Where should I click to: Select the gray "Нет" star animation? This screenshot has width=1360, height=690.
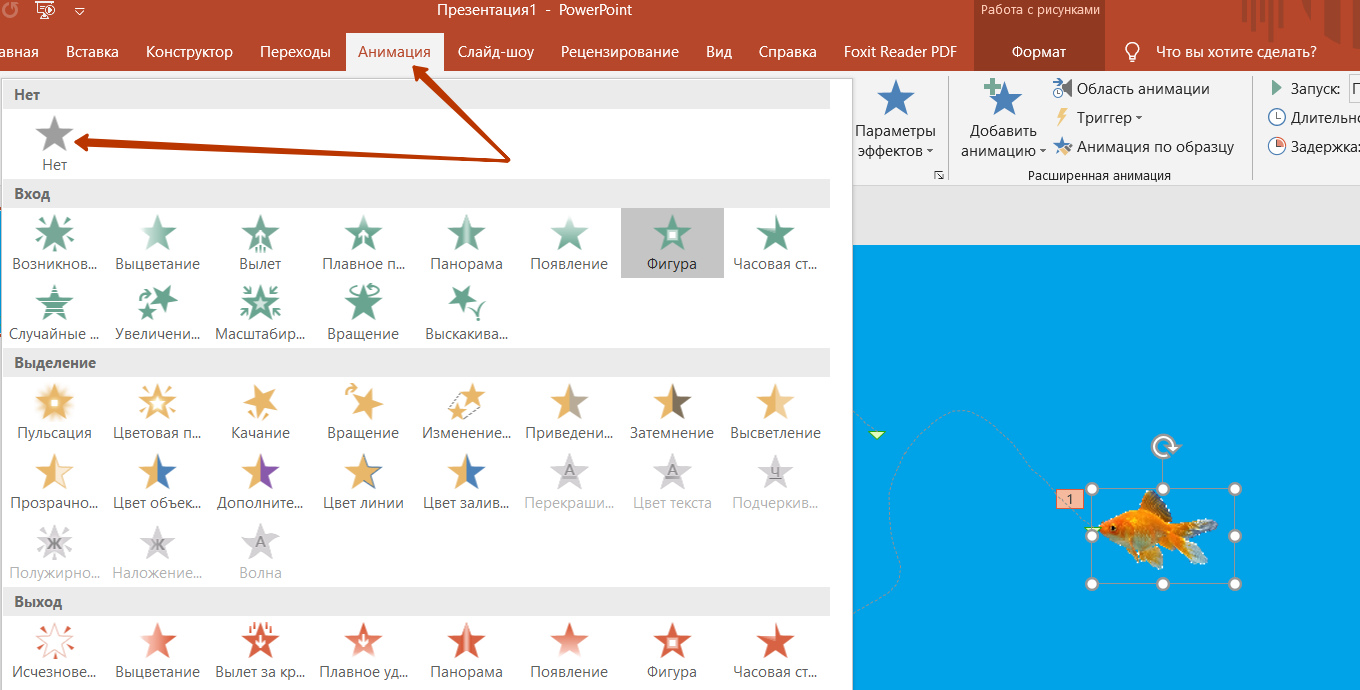[x=55, y=144]
